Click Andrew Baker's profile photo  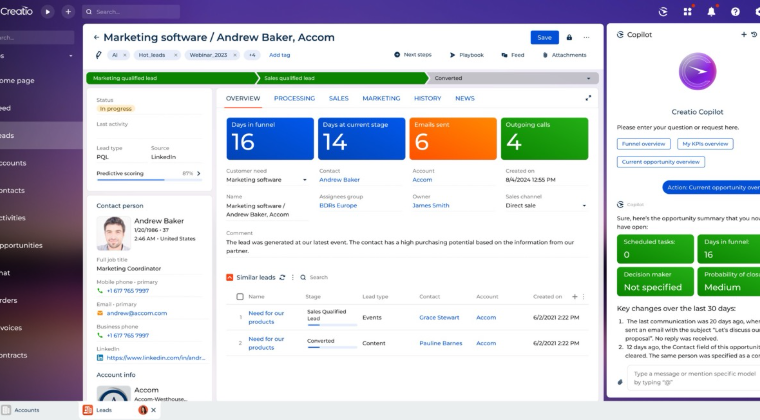click(113, 233)
